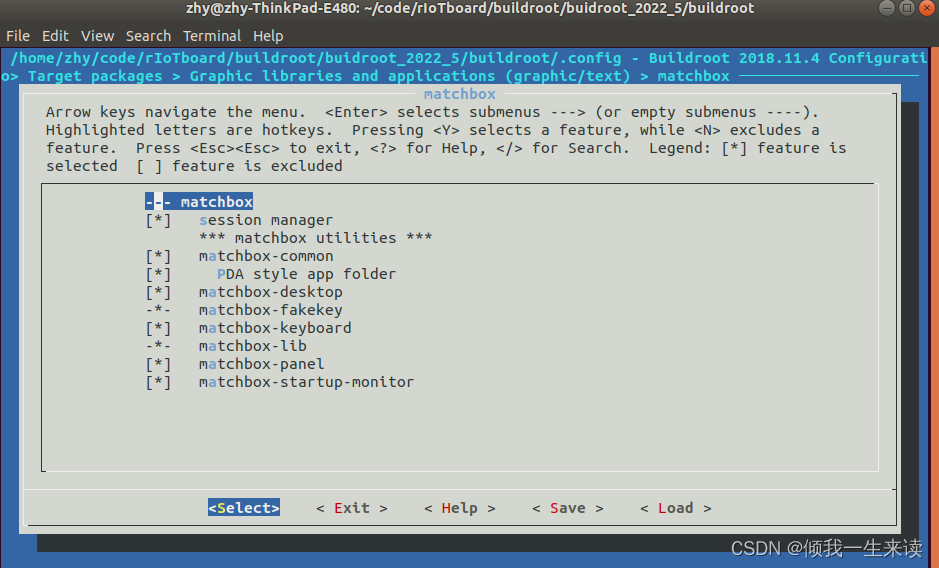Click the < Load > button

click(x=676, y=507)
